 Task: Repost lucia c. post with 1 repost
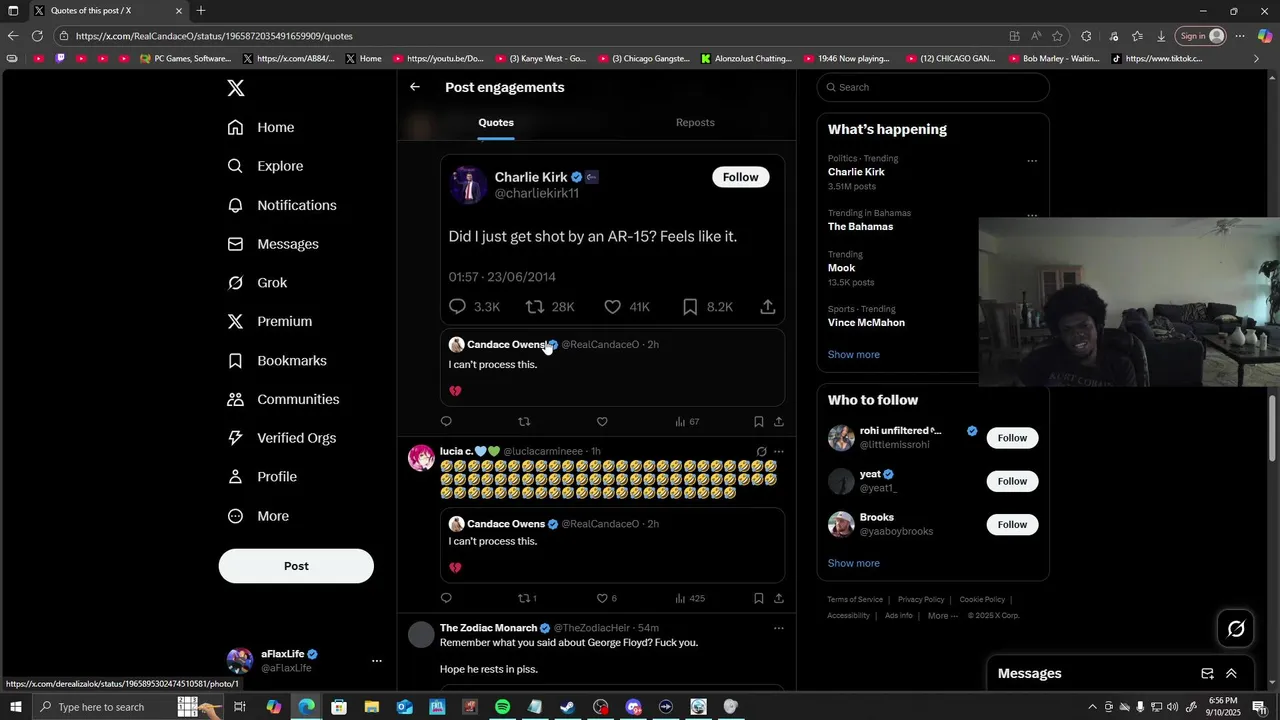pos(527,598)
